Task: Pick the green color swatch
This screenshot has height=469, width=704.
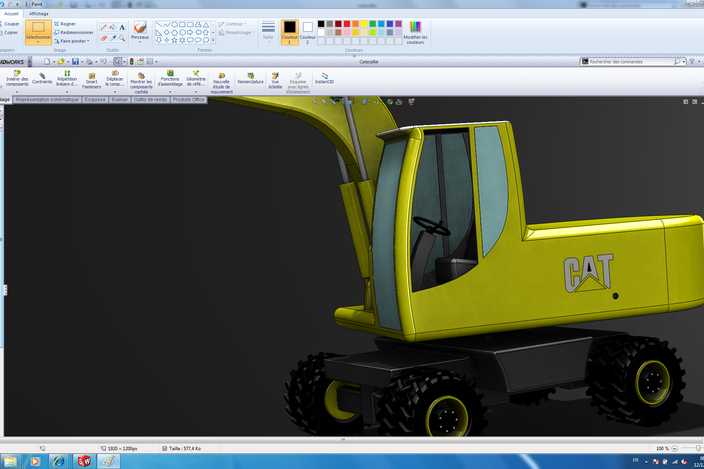Action: (373, 24)
